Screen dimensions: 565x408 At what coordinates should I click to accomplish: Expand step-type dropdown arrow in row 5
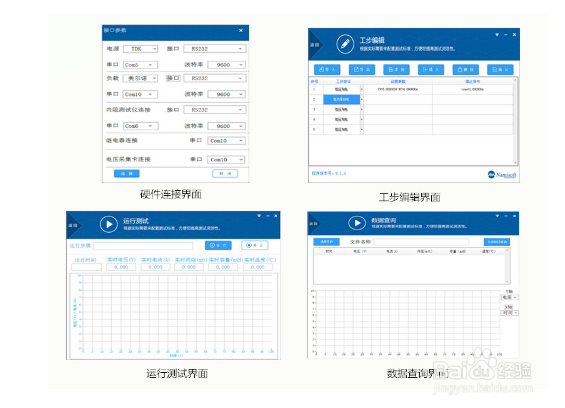[x=362, y=130]
